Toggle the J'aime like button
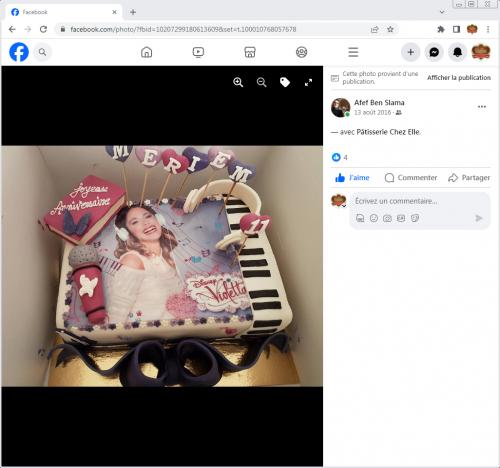Screen dimensions: 500x468 353,178
